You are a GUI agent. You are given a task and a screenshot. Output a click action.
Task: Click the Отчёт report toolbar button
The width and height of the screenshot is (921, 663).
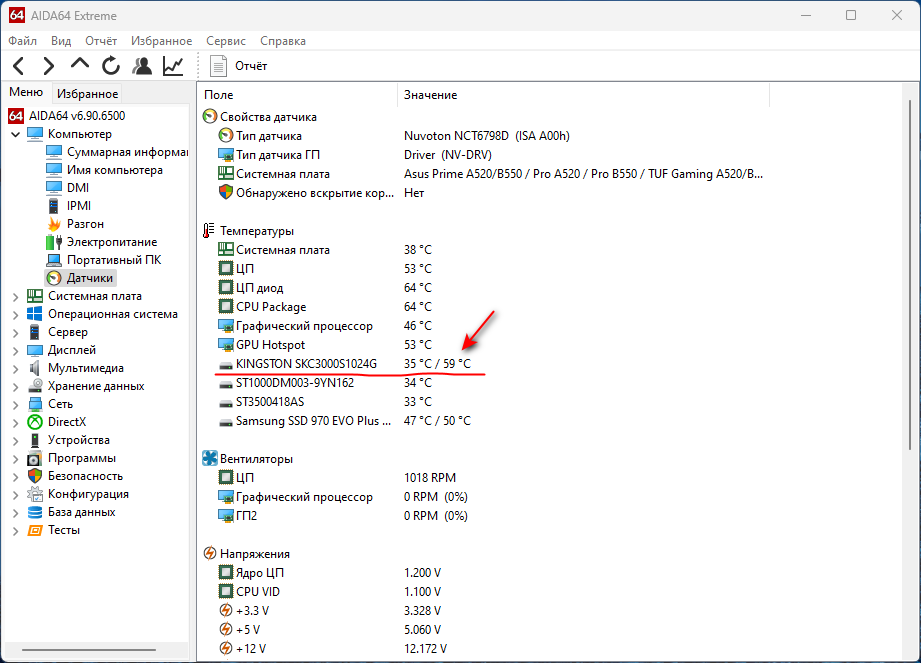239,66
